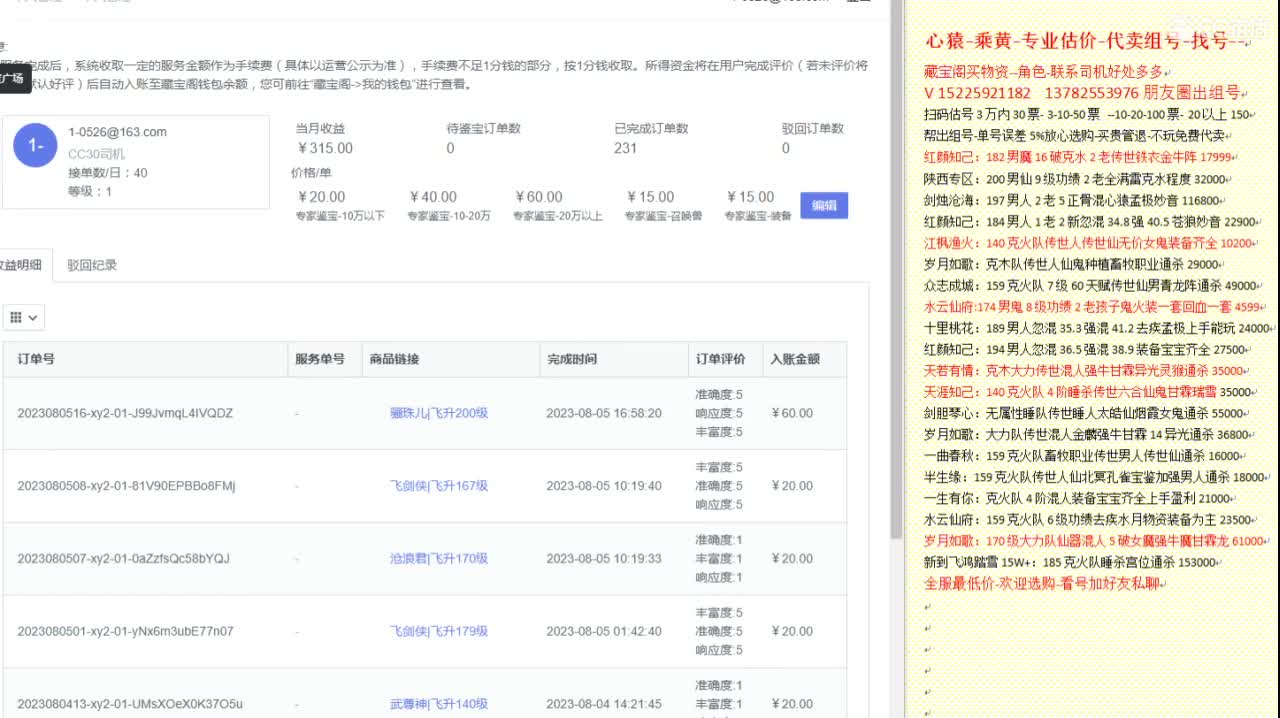Click completion time 2023-08-05 10:19:40

click(x=604, y=486)
